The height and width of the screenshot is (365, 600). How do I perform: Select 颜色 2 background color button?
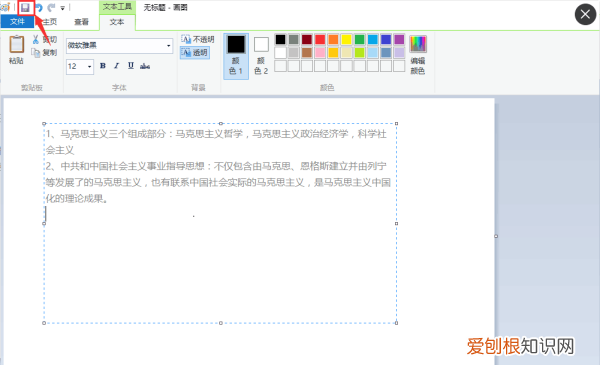pos(261,56)
